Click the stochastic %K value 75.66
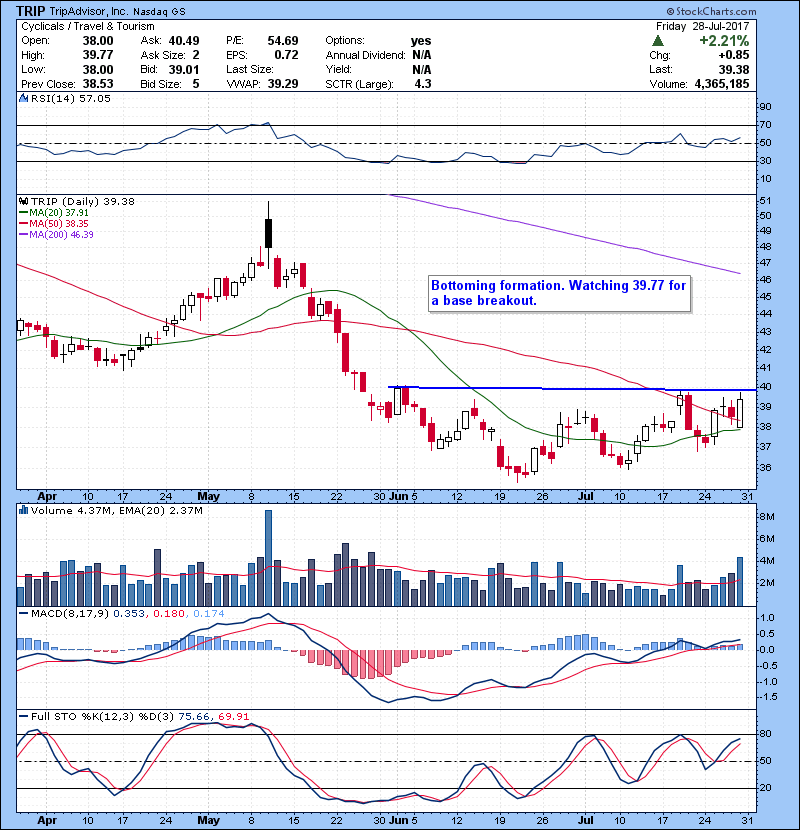 point(194,717)
